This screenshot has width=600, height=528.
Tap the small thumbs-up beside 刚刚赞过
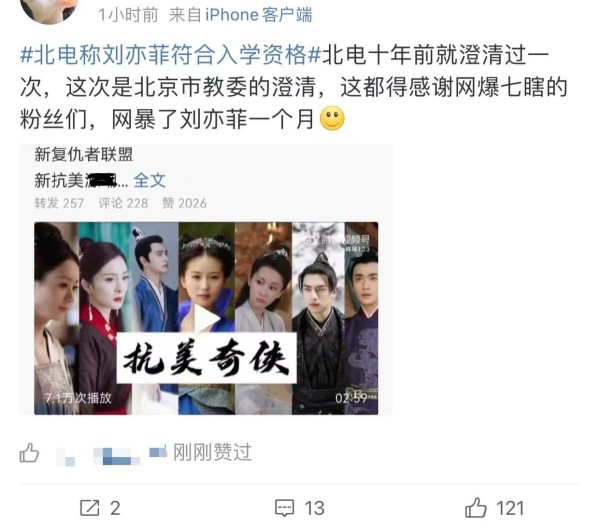pyautogui.click(x=29, y=453)
